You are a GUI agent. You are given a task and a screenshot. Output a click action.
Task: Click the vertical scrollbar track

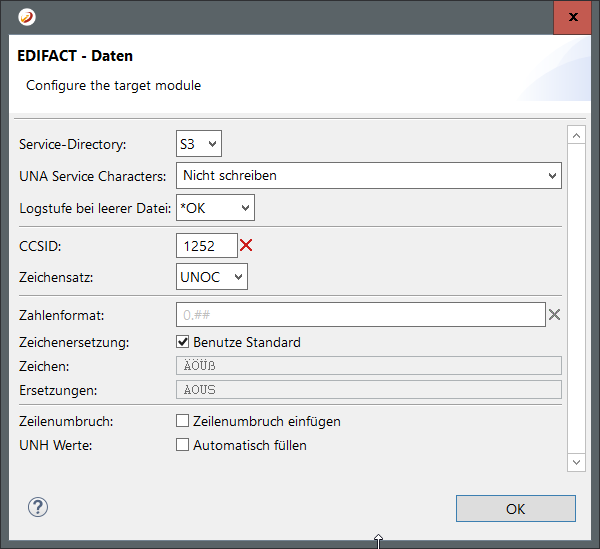(x=575, y=300)
